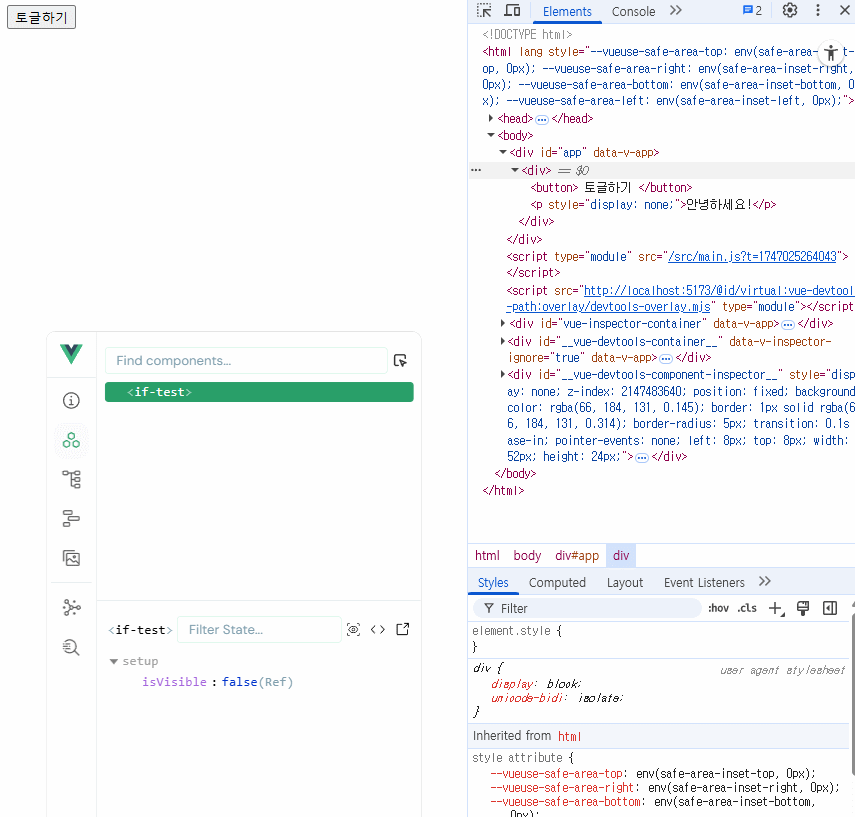Show more DevTools tabs chevron
The width and height of the screenshot is (855, 817).
click(x=676, y=10)
